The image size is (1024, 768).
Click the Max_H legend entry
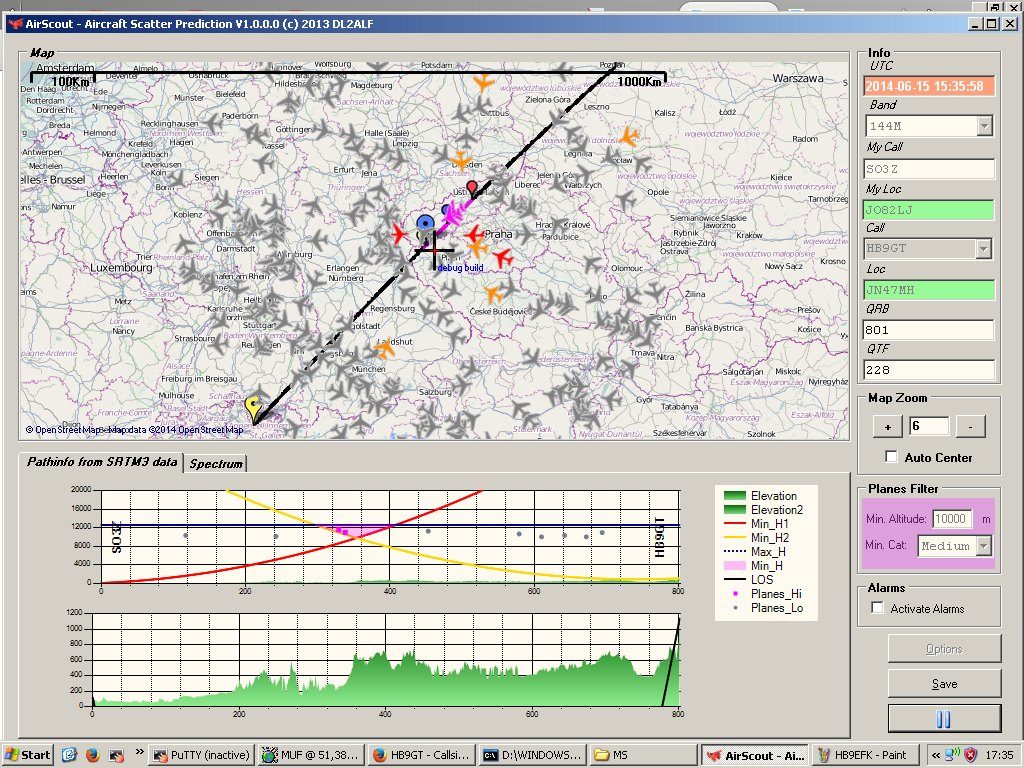click(756, 552)
